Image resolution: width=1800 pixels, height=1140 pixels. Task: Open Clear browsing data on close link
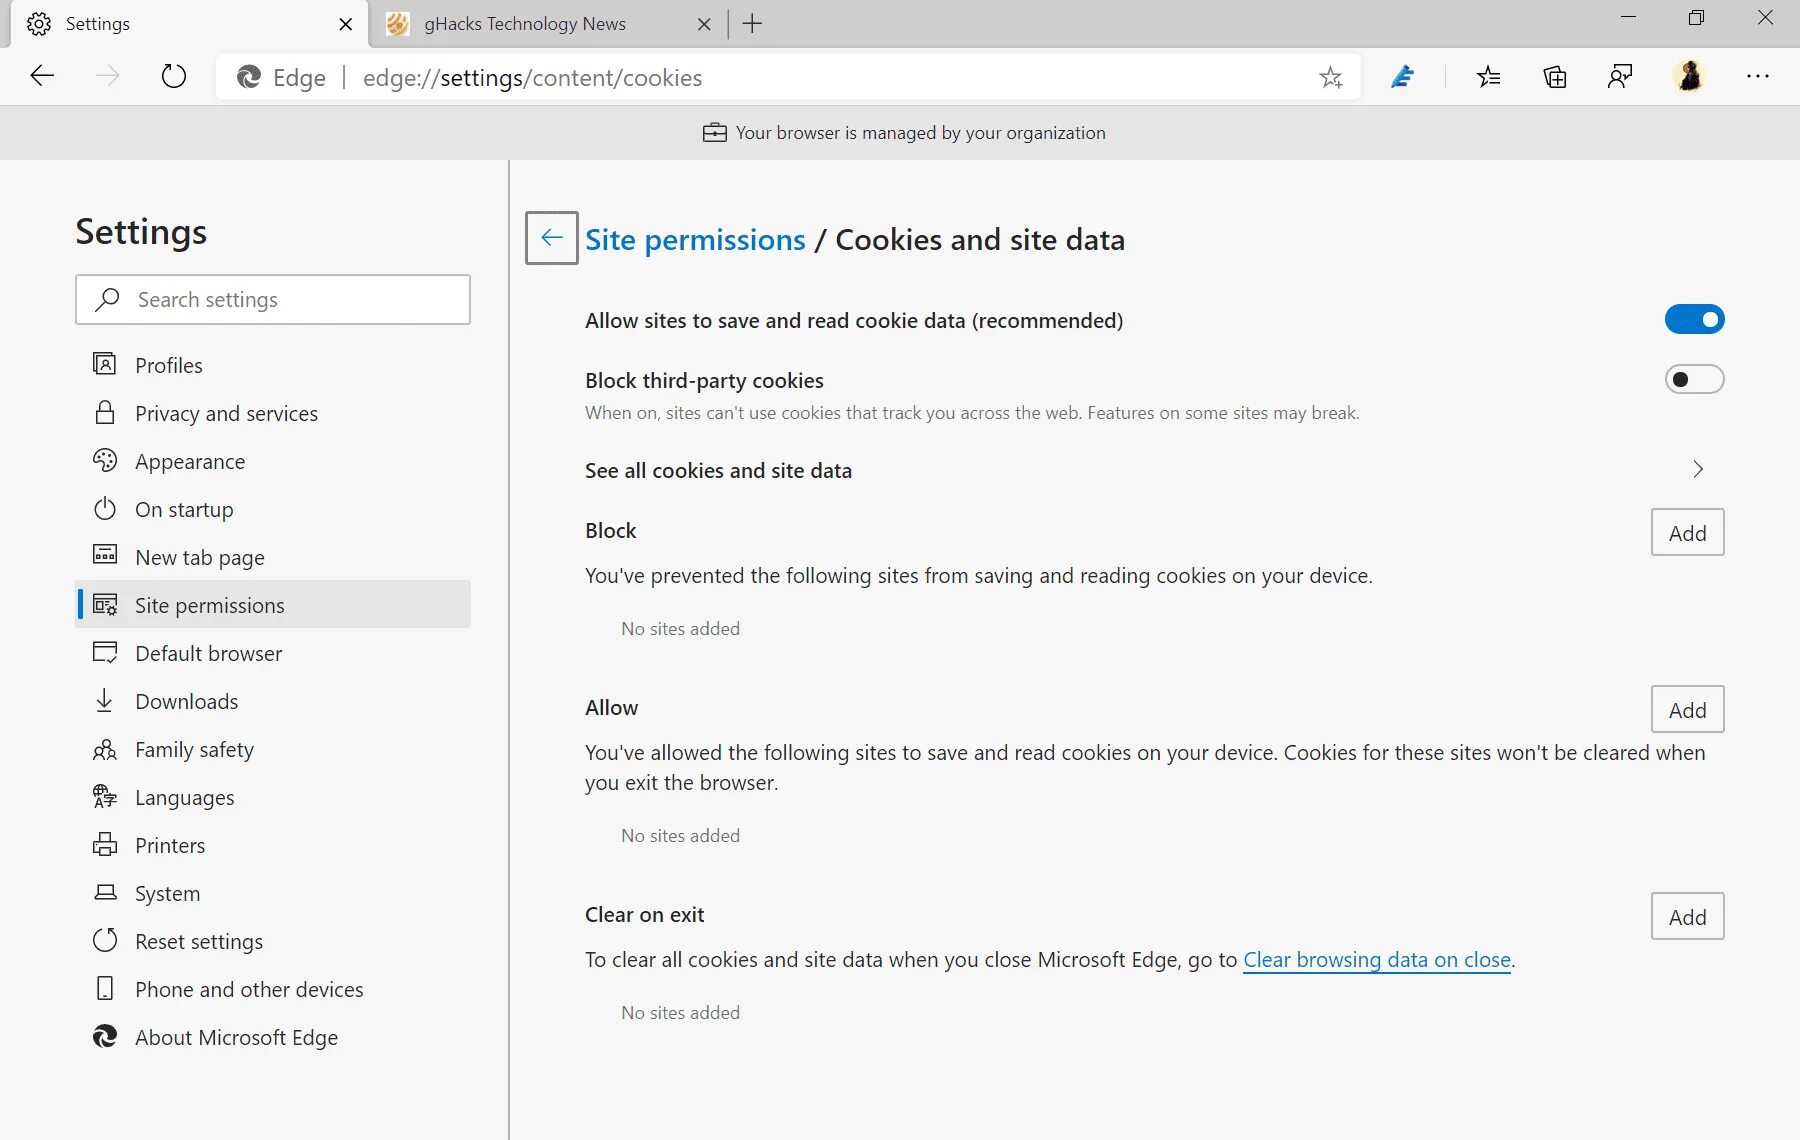[x=1376, y=960]
